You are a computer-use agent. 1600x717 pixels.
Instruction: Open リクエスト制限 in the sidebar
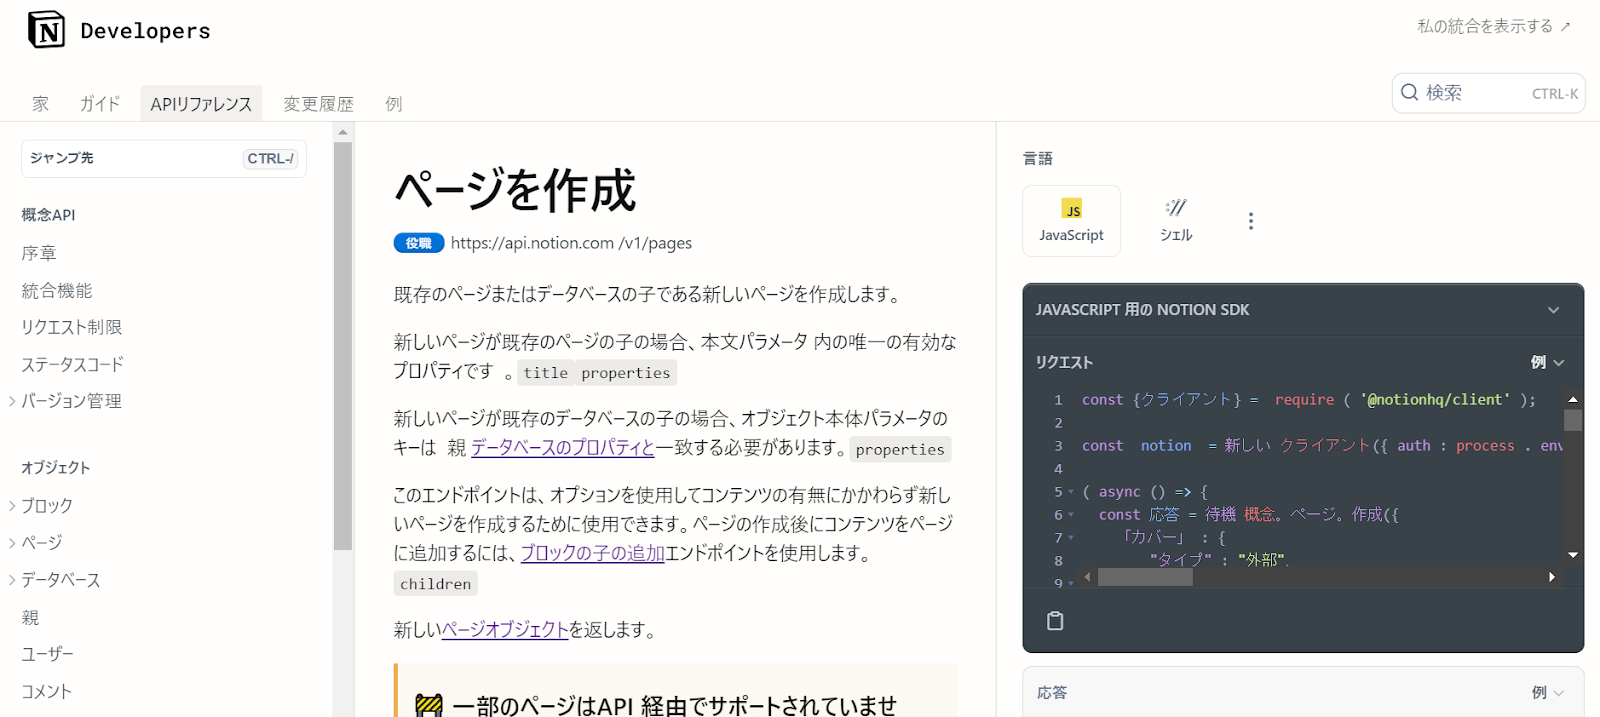tap(72, 328)
